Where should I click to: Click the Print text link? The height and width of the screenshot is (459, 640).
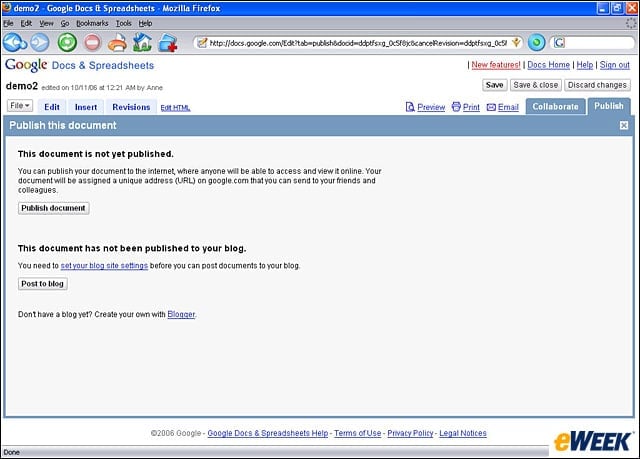[x=471, y=107]
